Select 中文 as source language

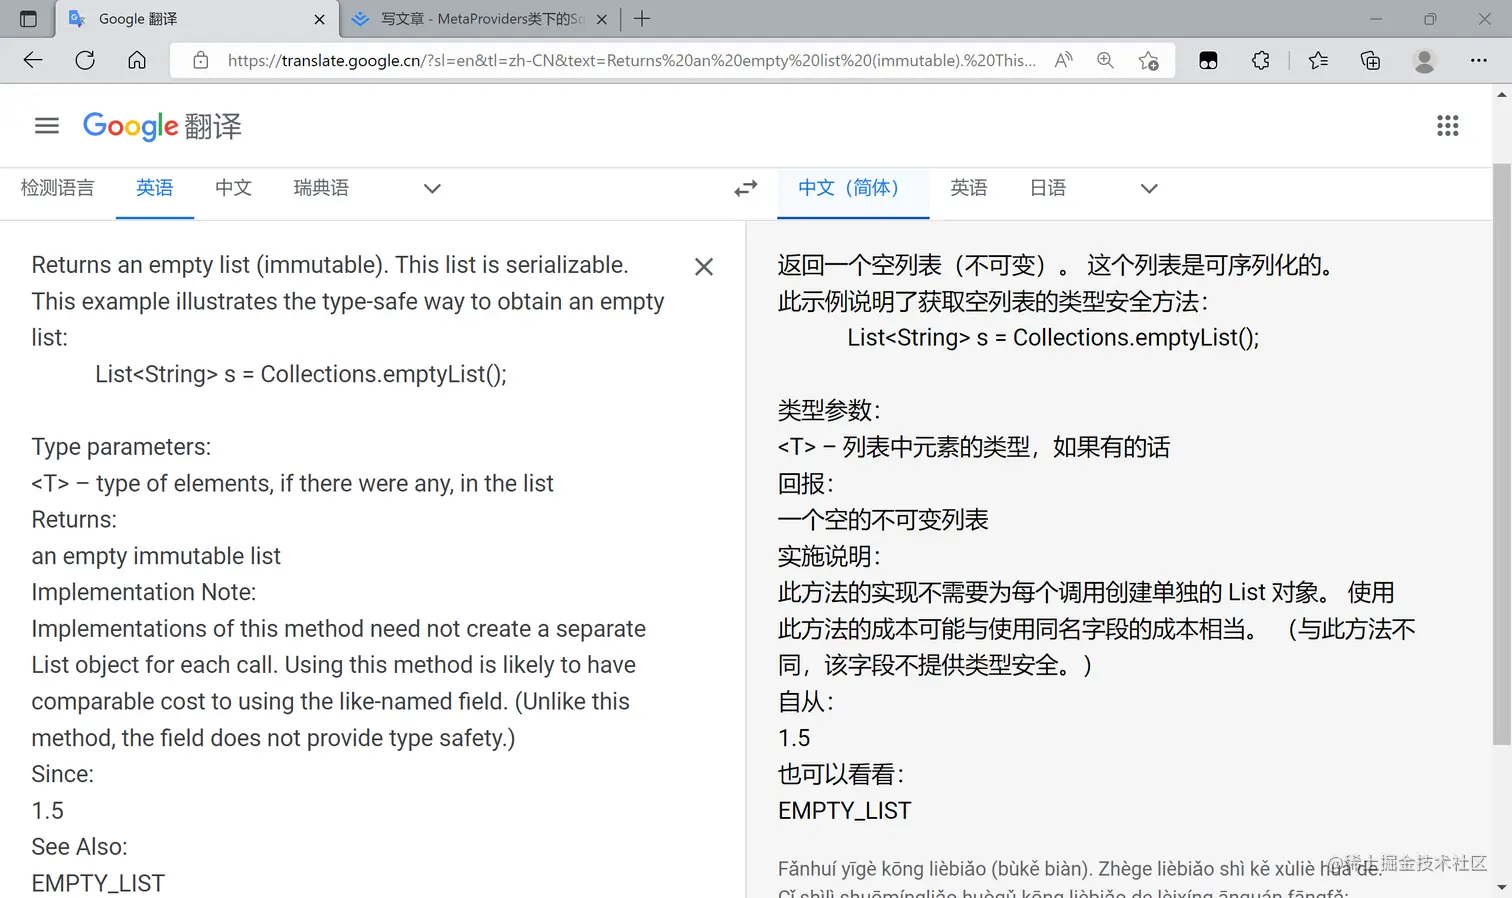(x=233, y=188)
